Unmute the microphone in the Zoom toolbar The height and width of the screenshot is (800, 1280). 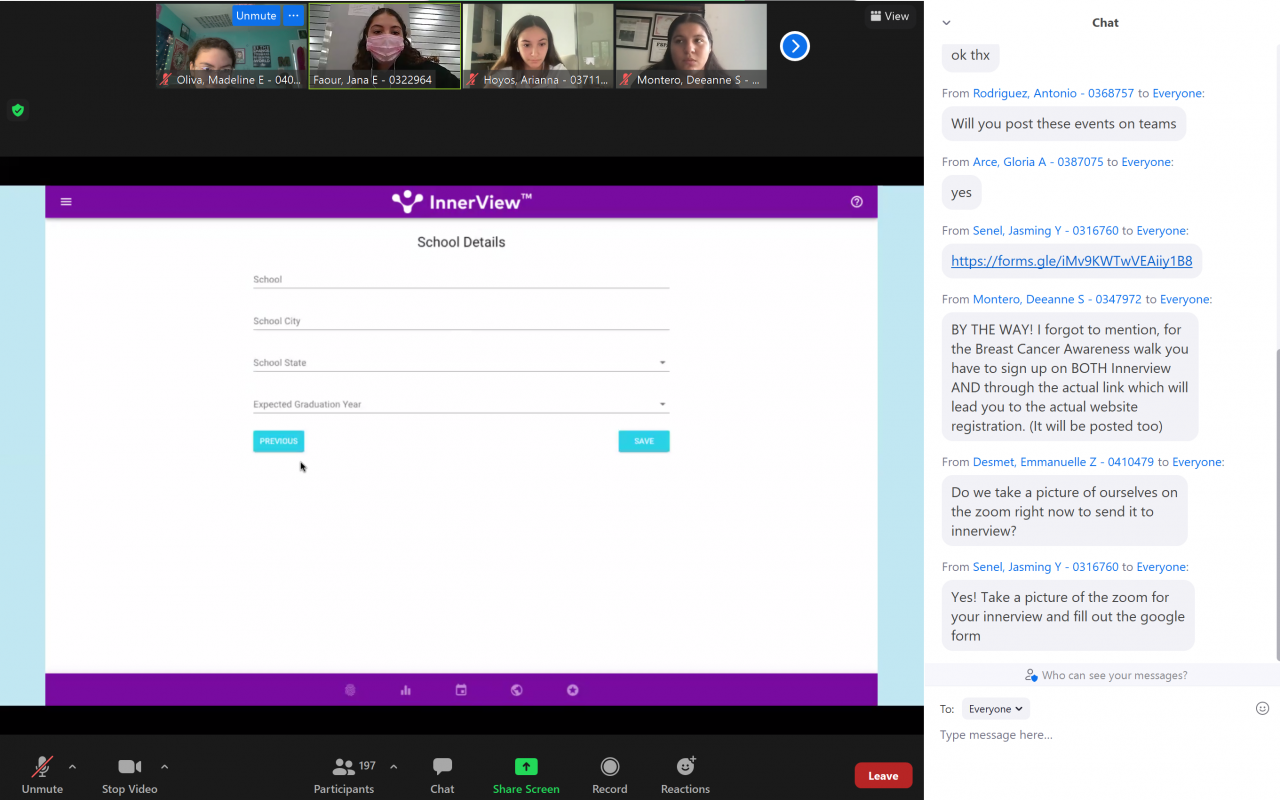(x=42, y=775)
